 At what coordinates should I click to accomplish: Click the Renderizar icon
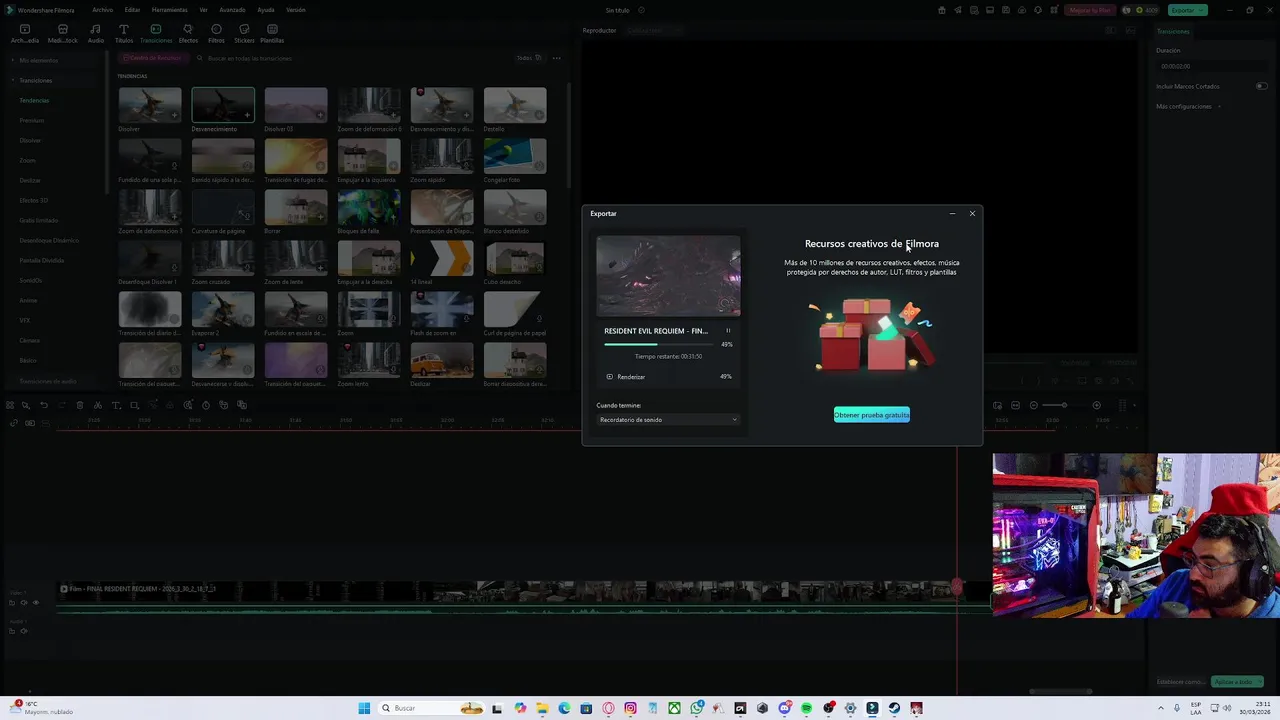click(x=610, y=377)
